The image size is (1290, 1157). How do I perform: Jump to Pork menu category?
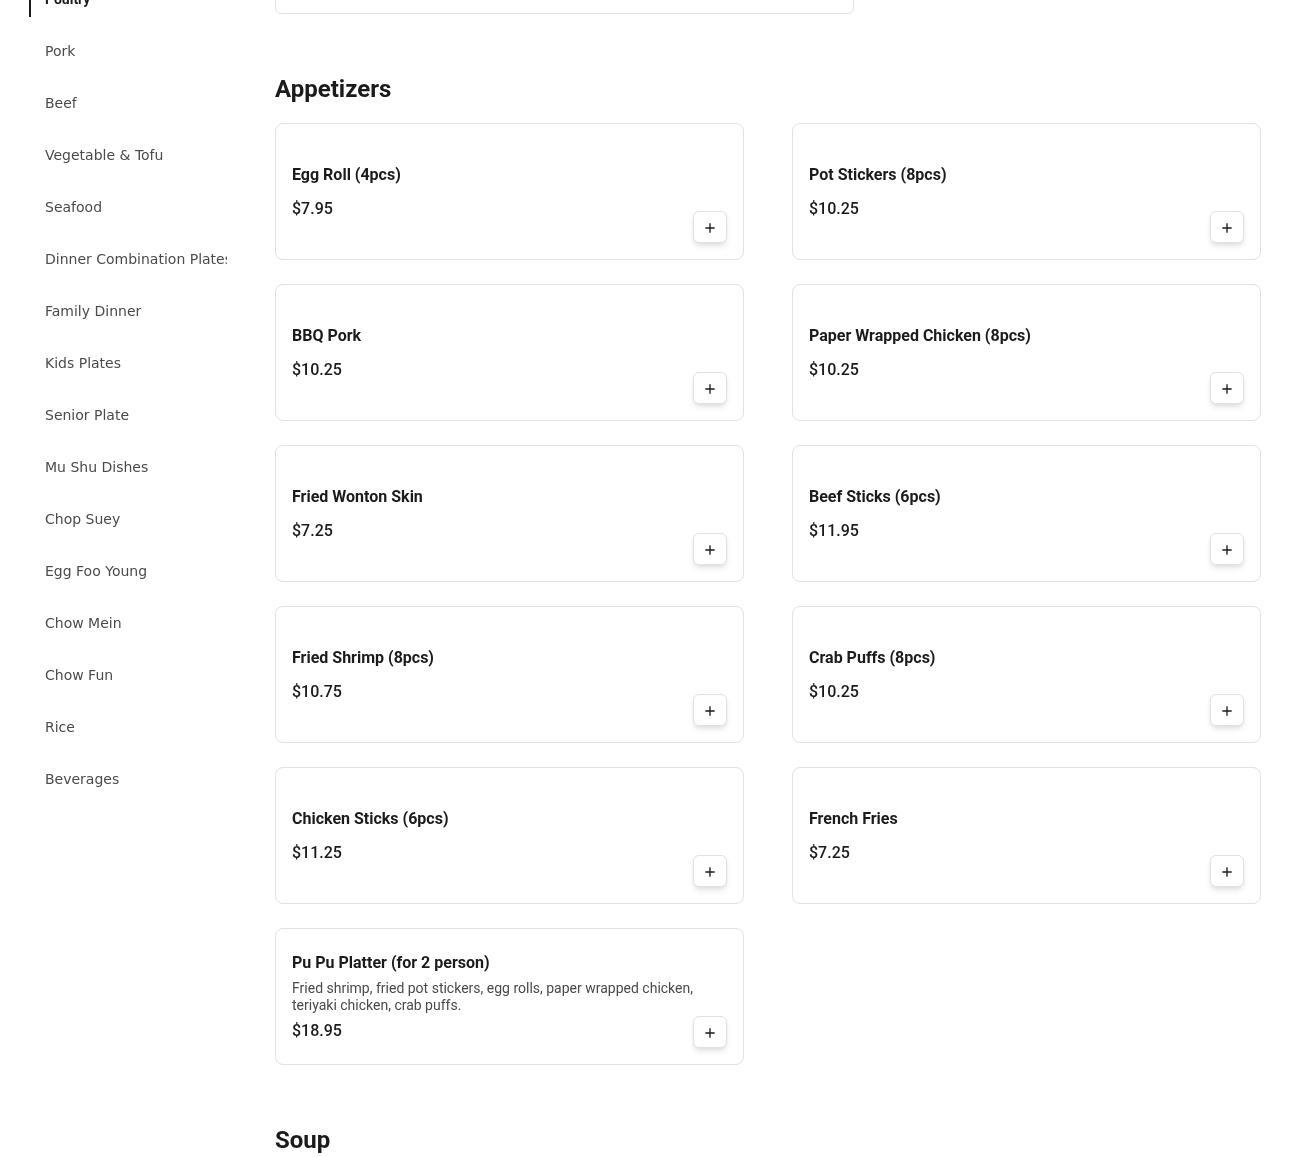pyautogui.click(x=60, y=51)
